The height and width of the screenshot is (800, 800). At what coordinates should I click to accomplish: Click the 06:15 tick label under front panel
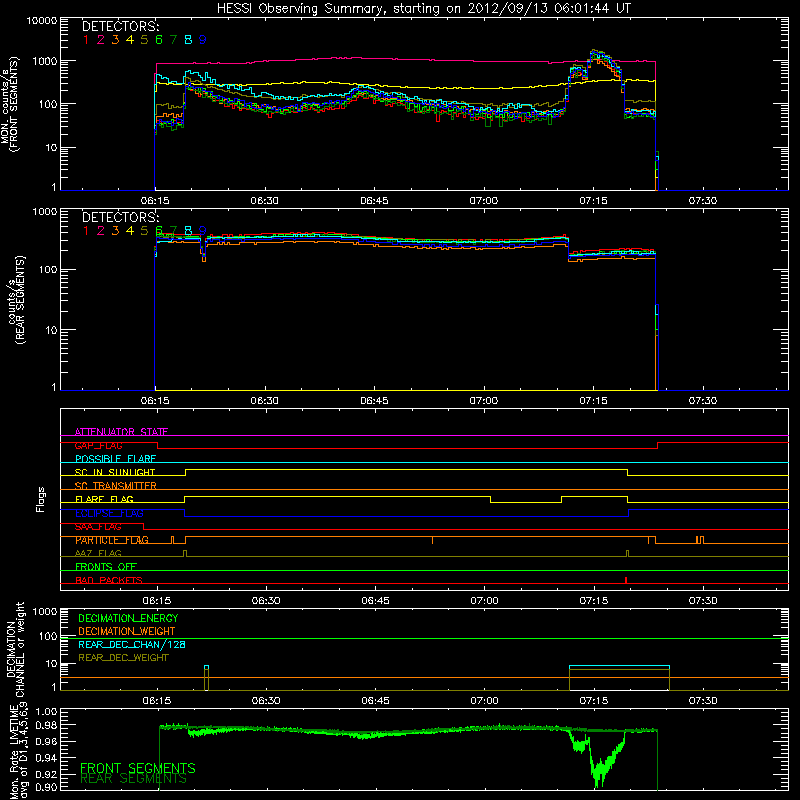(155, 201)
